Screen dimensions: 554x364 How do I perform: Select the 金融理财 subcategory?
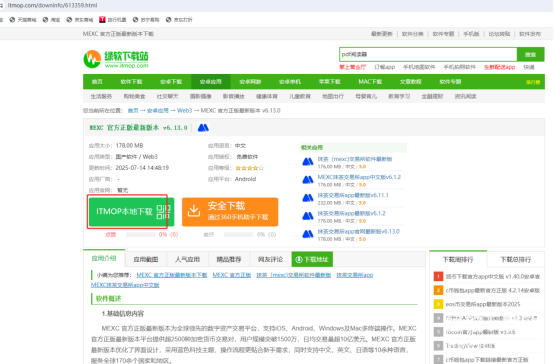[432, 96]
